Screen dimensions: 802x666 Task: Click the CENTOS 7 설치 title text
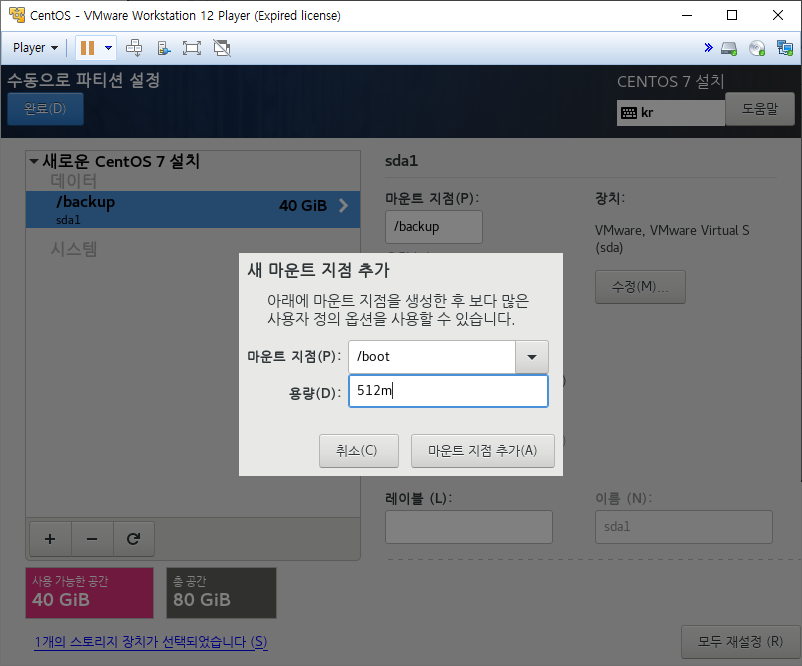671,81
